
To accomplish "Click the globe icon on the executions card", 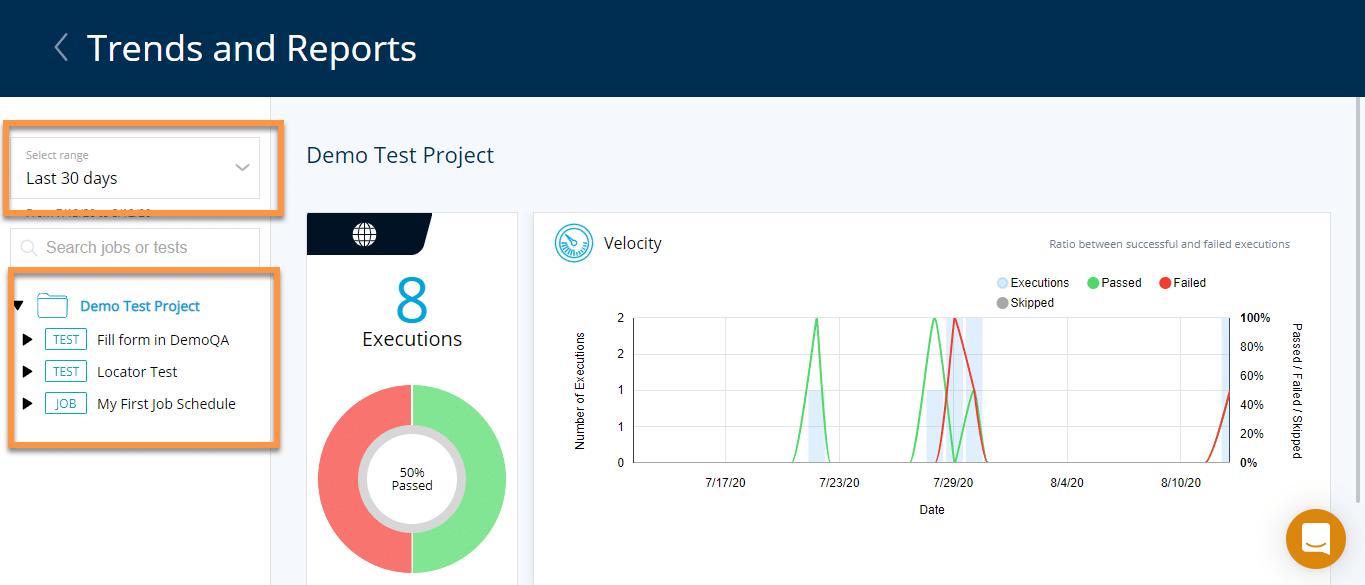I will (365, 235).
